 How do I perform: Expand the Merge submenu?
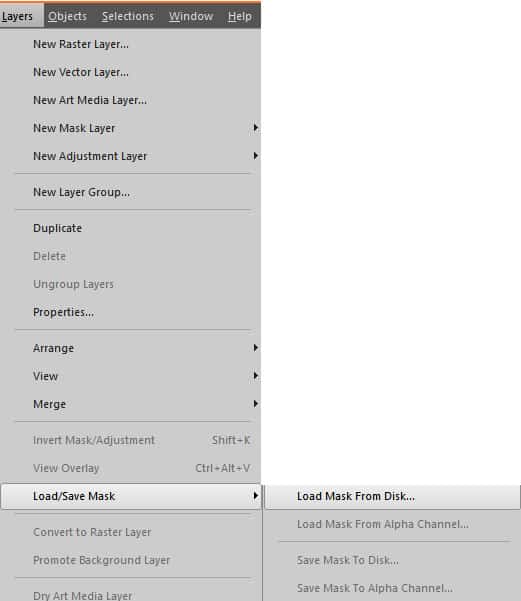130,404
